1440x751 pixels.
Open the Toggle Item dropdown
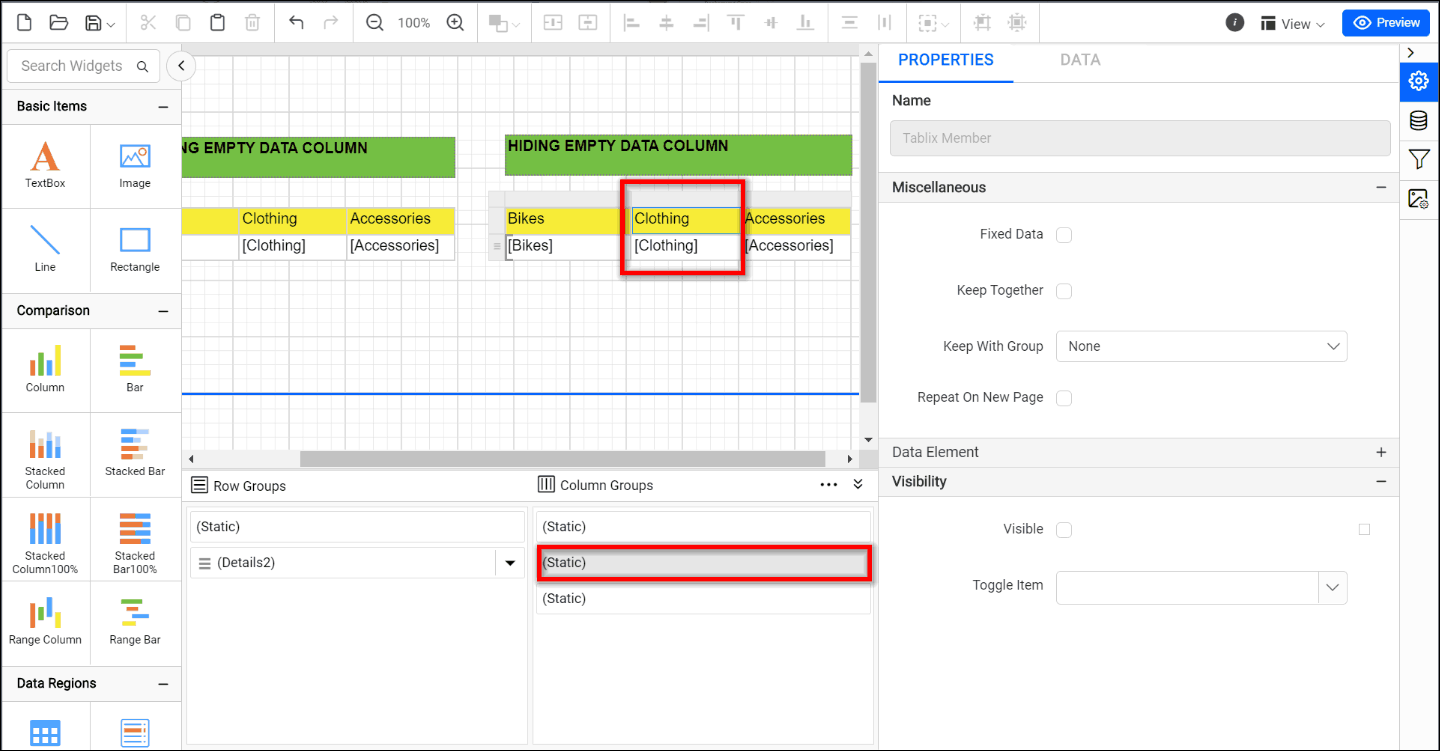coord(1332,587)
